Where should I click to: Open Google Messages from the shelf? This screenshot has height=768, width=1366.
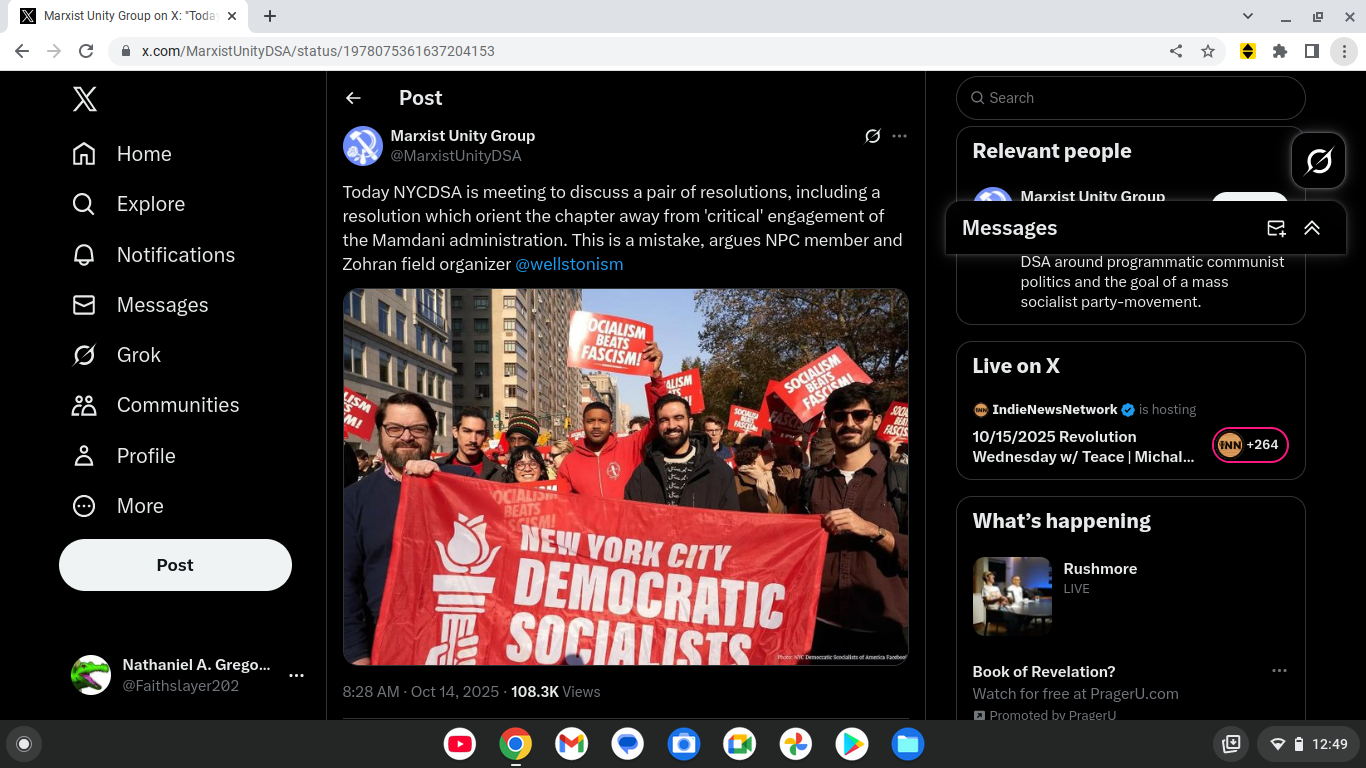coord(627,744)
